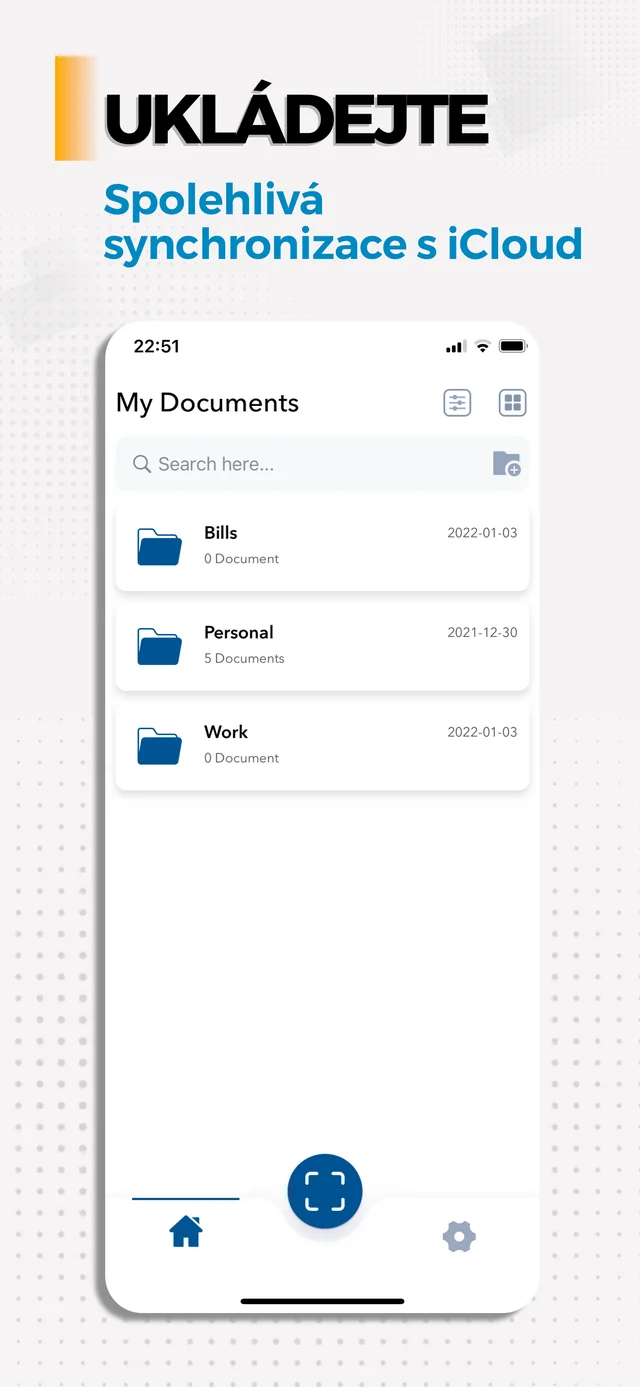Screen dimensions: 640x1387
Task: Select the Bills folder name
Action: (221, 533)
